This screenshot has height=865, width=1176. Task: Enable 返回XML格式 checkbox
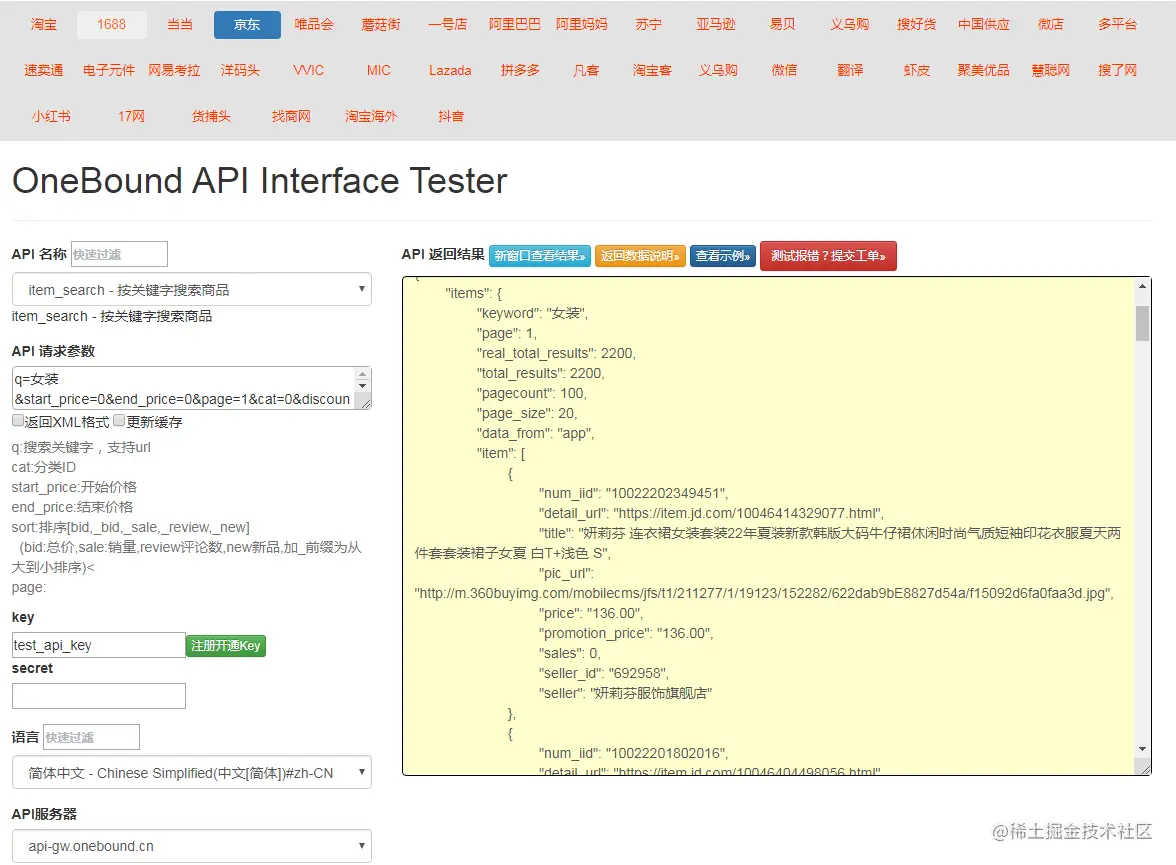point(18,421)
